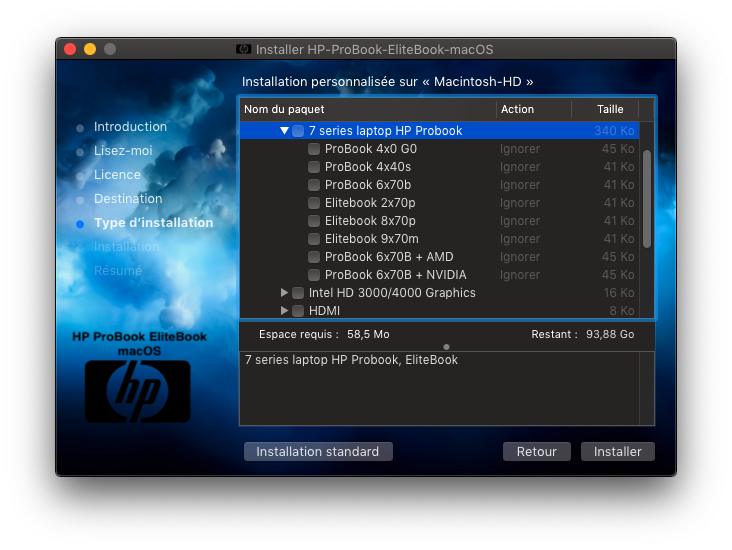Open the Destination step
The width and height of the screenshot is (732, 550).
pyautogui.click(x=128, y=199)
